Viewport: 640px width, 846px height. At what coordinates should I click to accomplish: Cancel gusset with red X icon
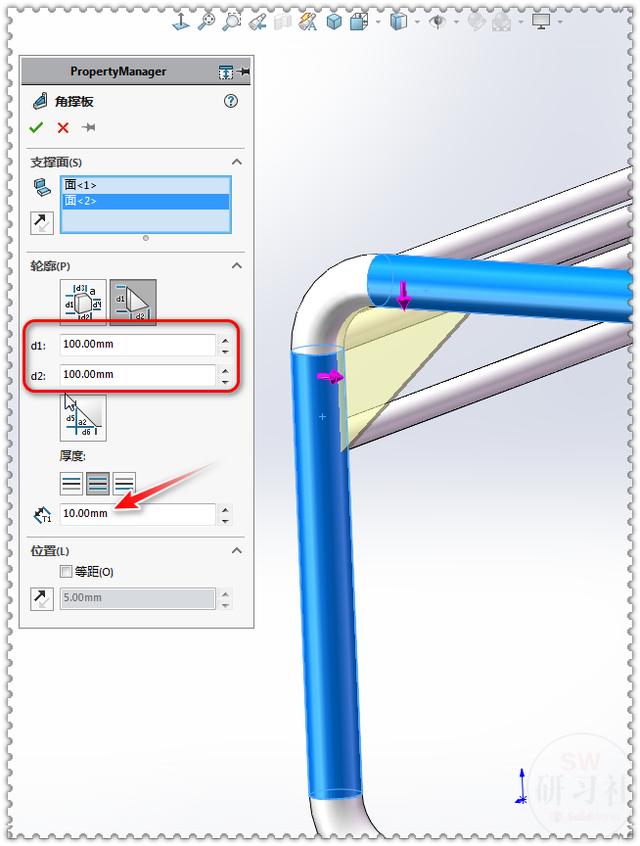pos(63,128)
